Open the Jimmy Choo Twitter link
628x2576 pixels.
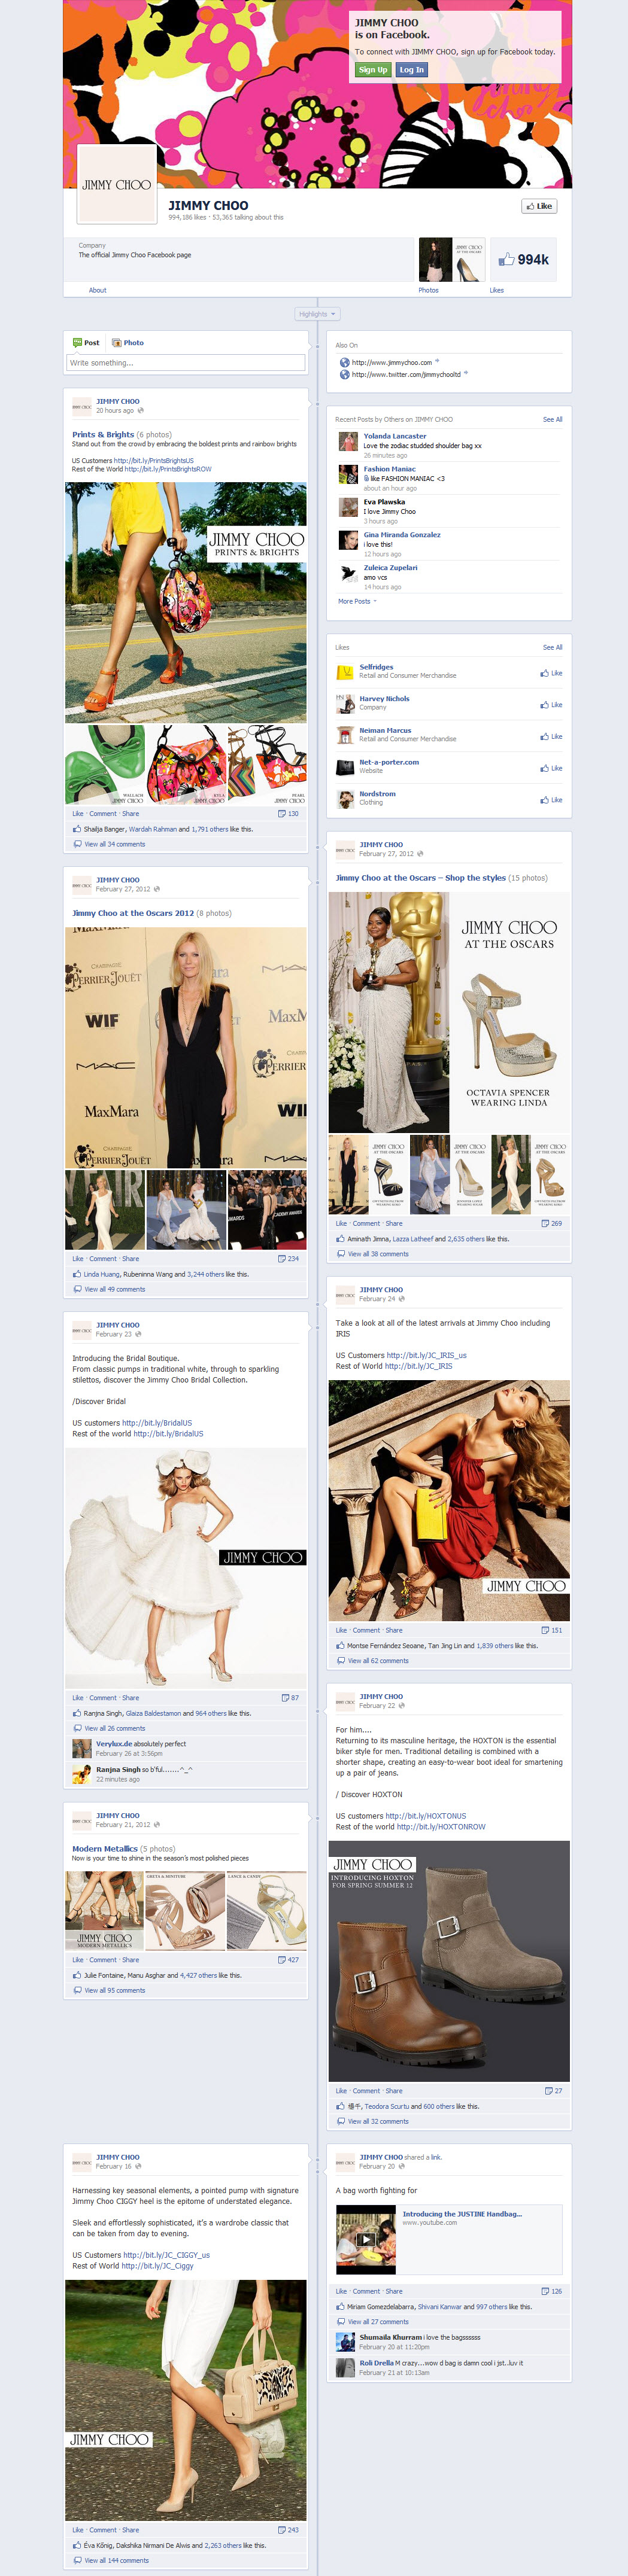click(406, 374)
